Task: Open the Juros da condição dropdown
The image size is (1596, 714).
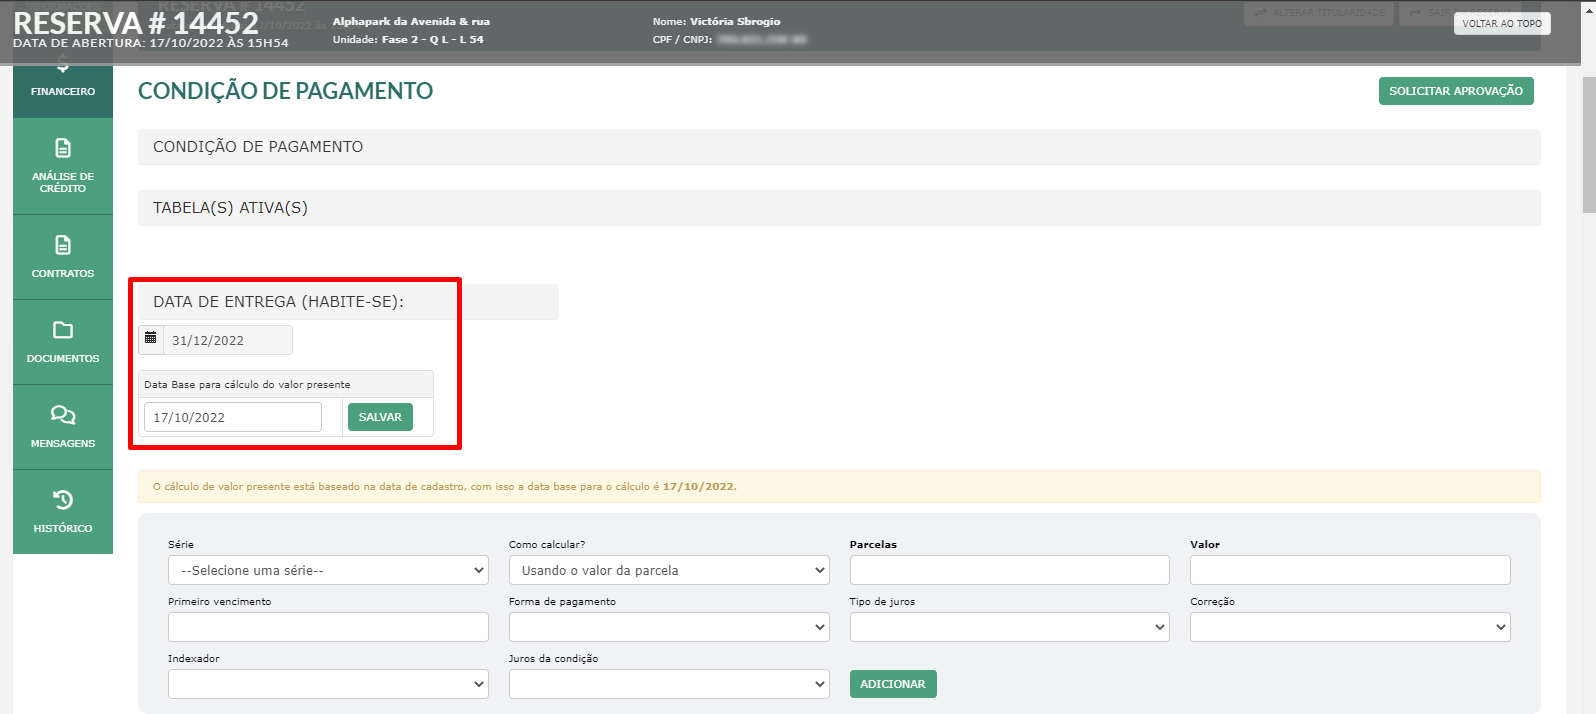Action: (x=669, y=684)
